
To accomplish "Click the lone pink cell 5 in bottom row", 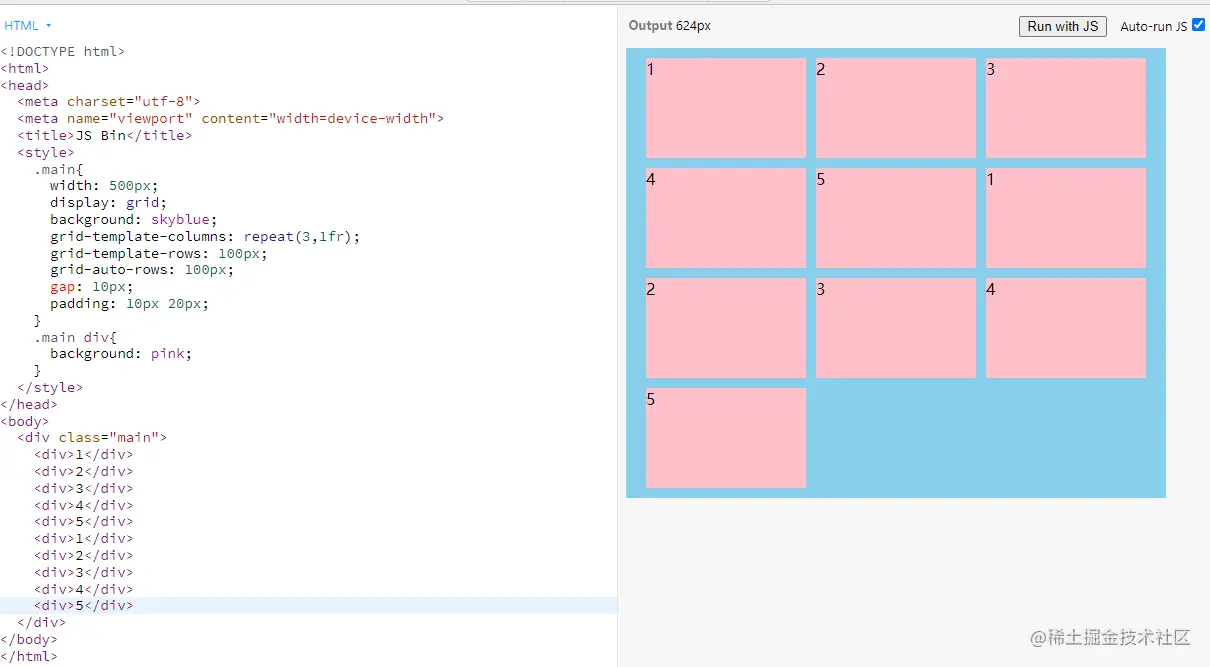I will pyautogui.click(x=726, y=438).
